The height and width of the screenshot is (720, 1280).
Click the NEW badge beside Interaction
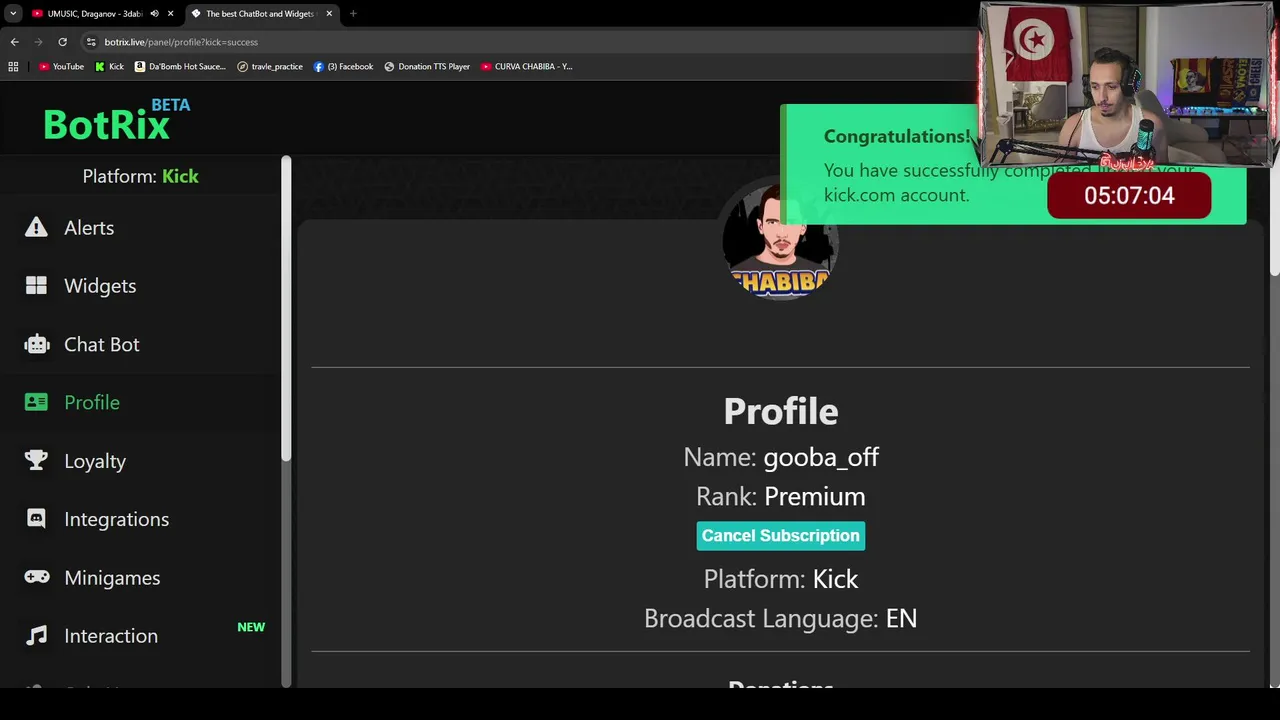251,627
